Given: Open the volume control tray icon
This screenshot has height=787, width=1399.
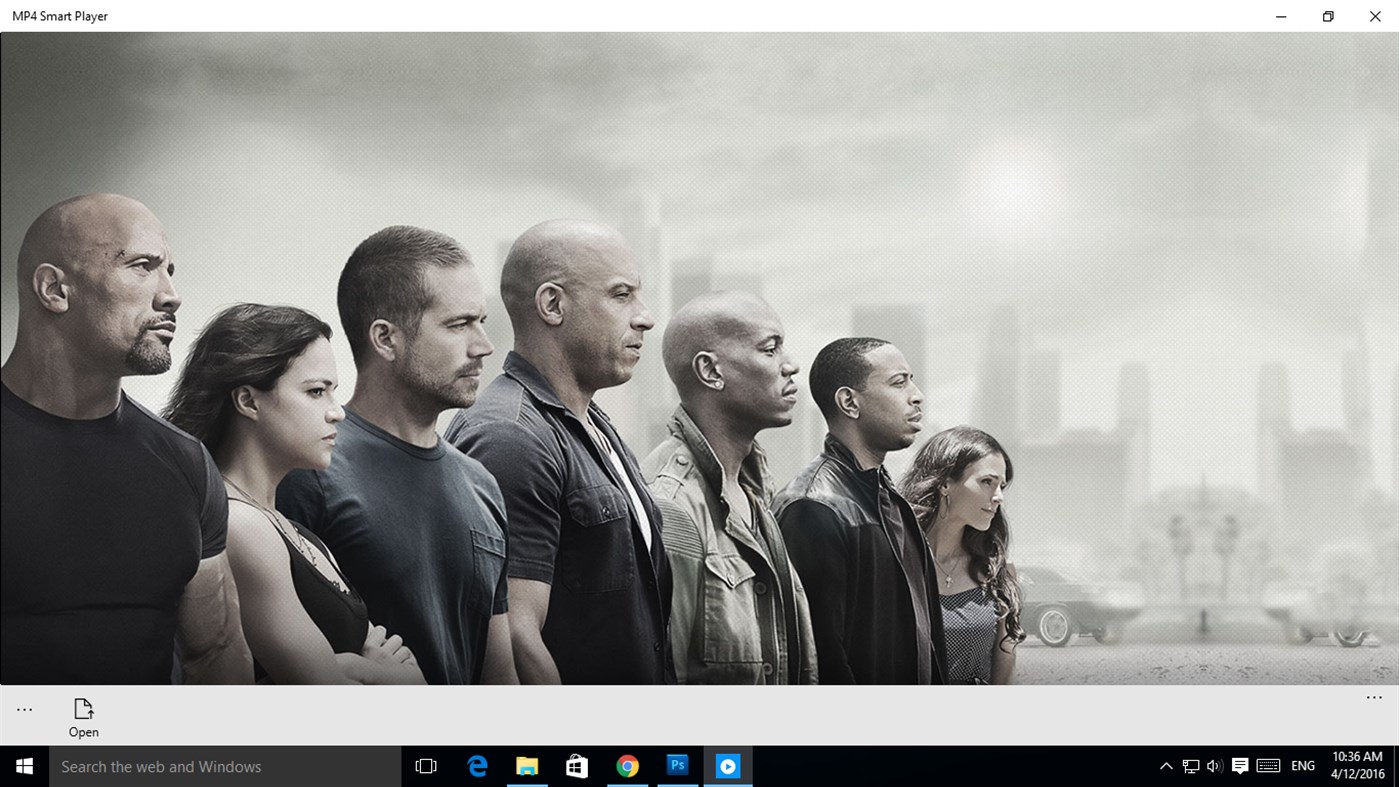Looking at the screenshot, I should (1215, 766).
